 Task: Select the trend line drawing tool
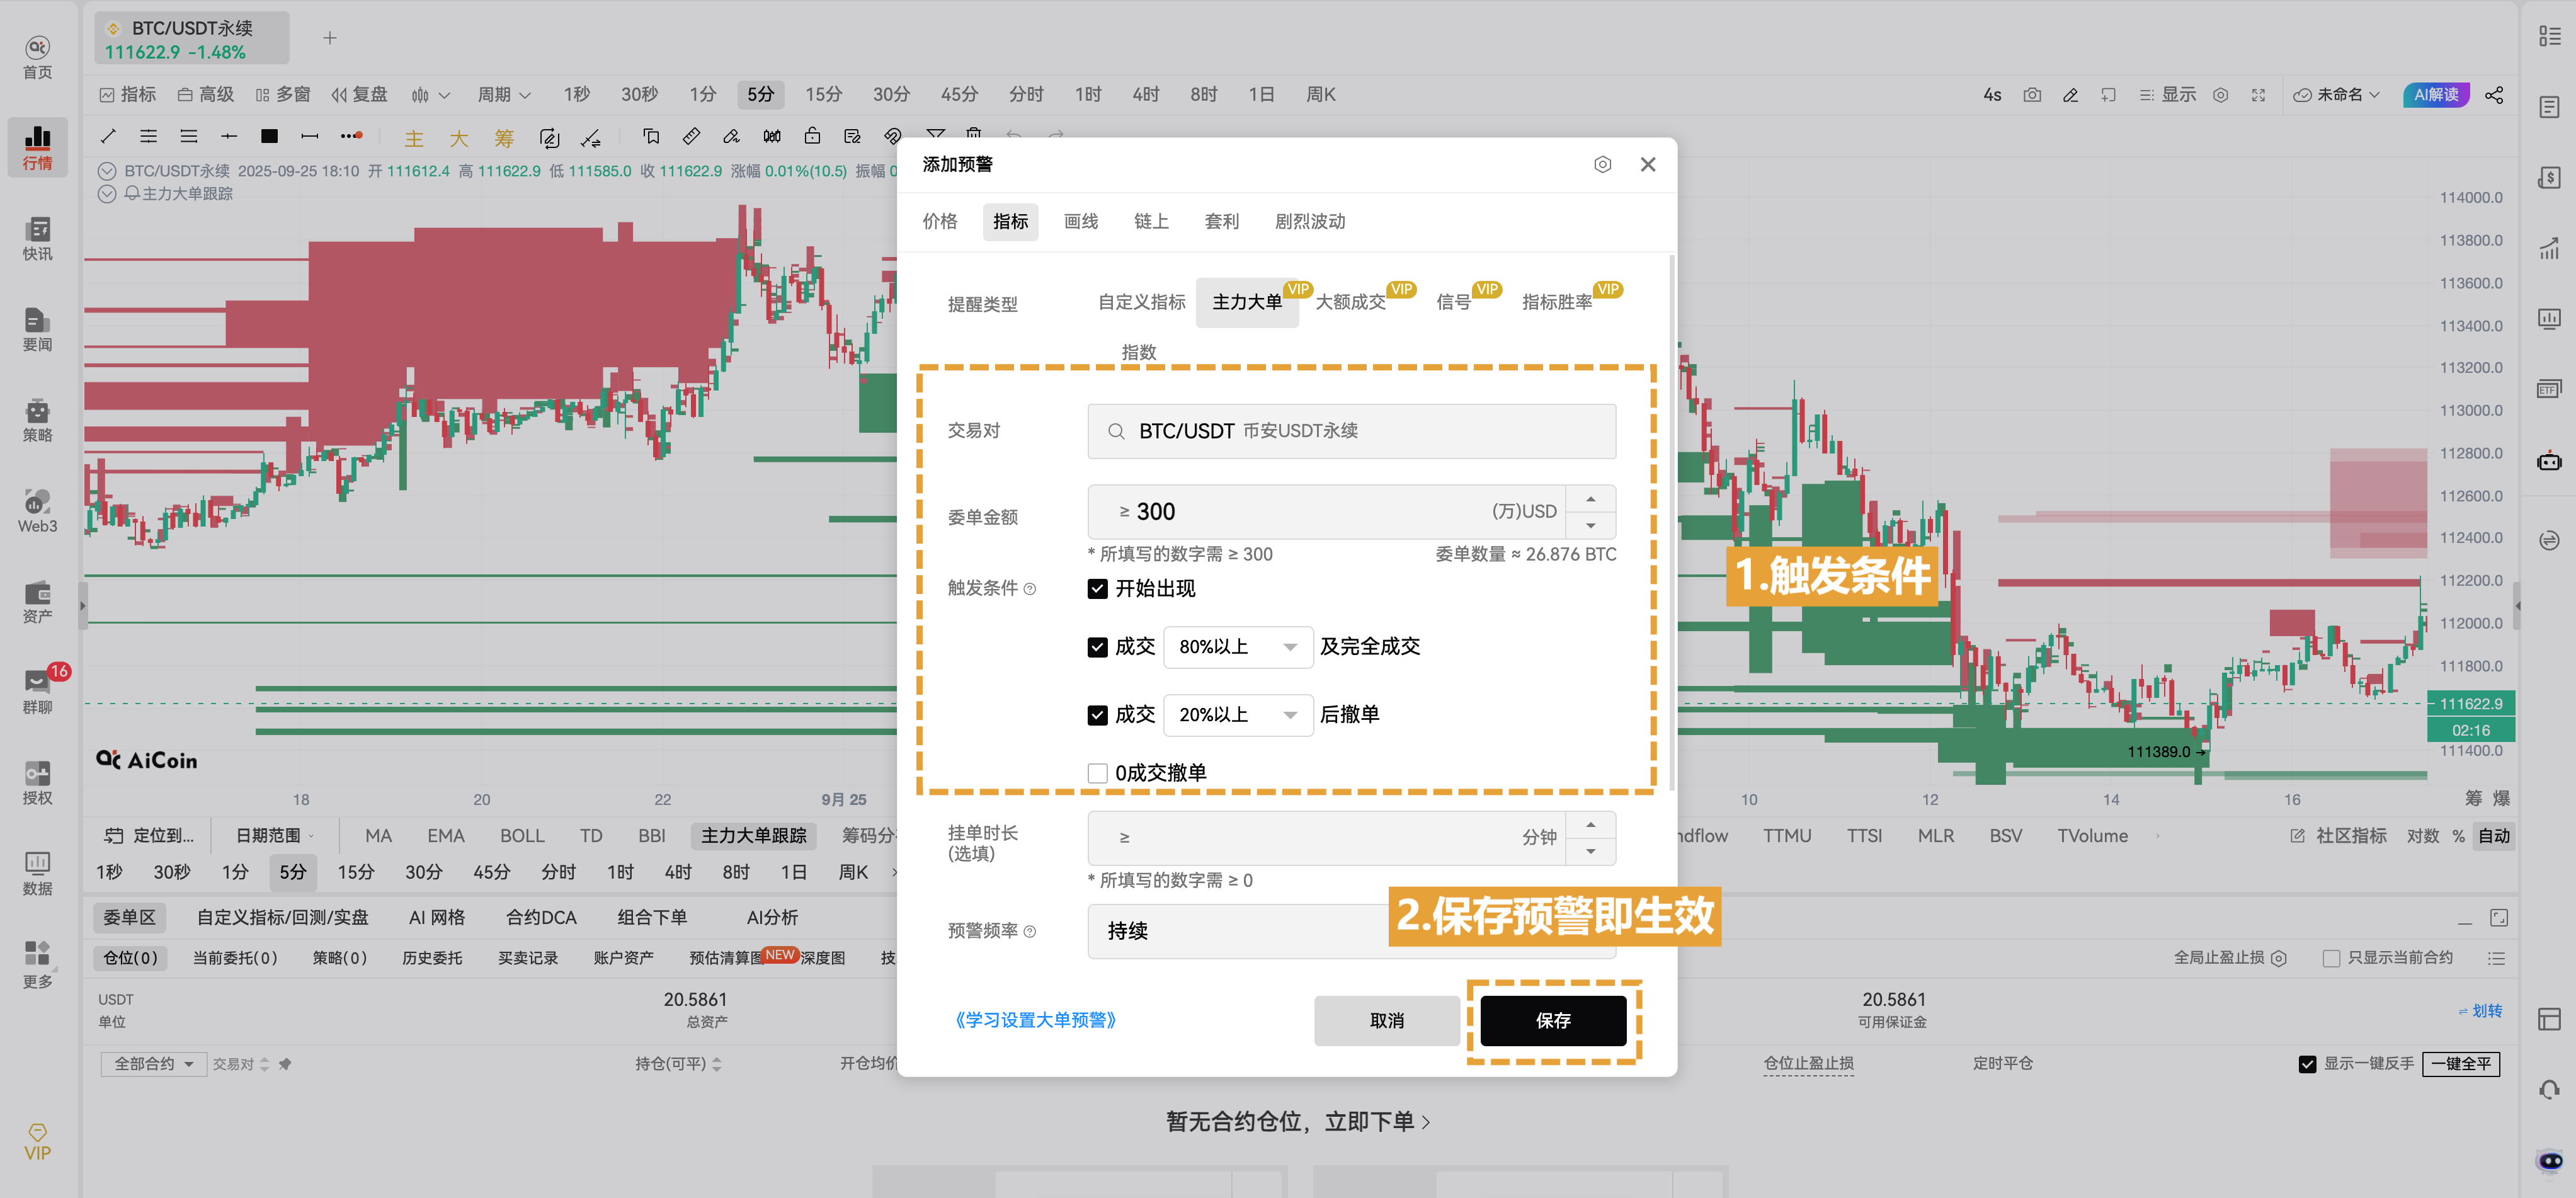(108, 136)
